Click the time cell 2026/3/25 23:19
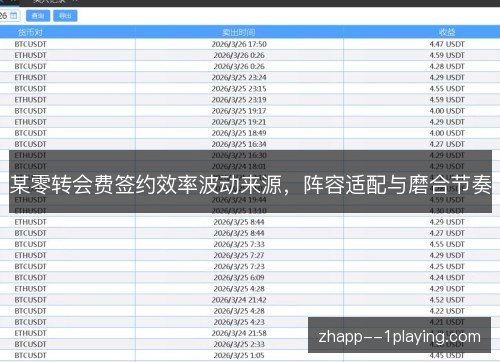The height and width of the screenshot is (362, 500). tap(239, 100)
